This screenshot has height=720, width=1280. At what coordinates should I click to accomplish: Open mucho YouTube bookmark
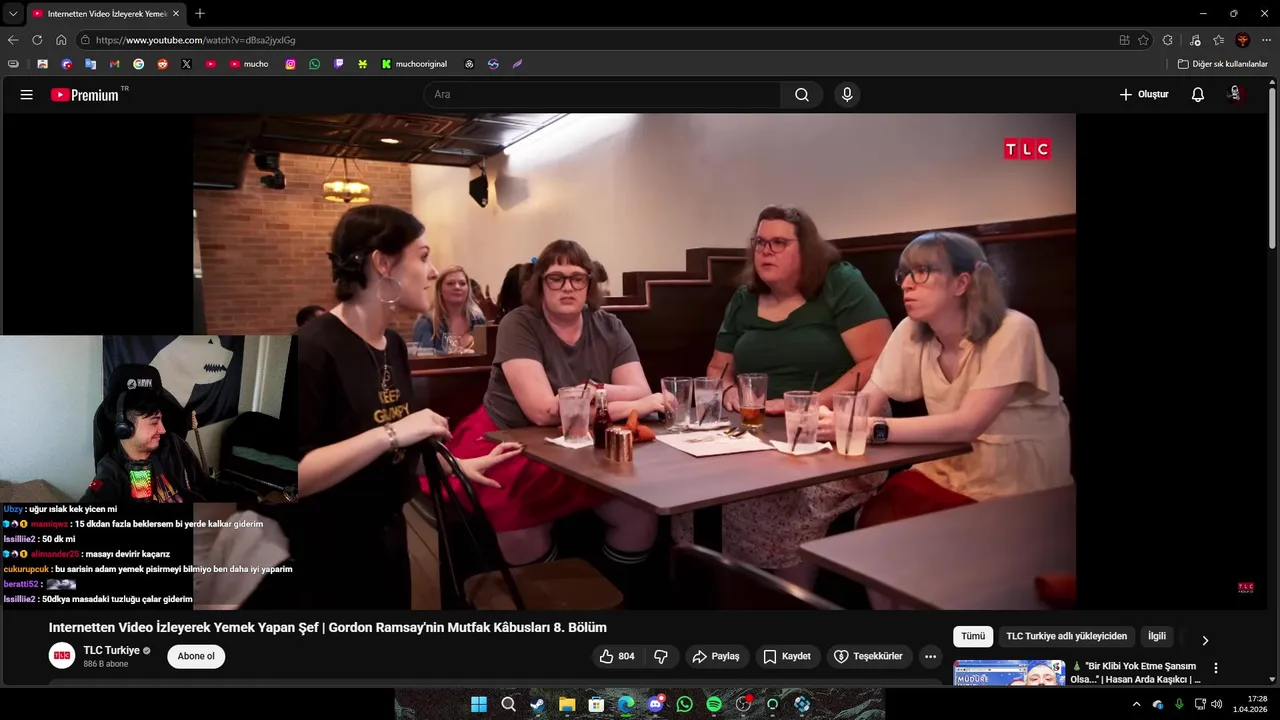point(249,64)
